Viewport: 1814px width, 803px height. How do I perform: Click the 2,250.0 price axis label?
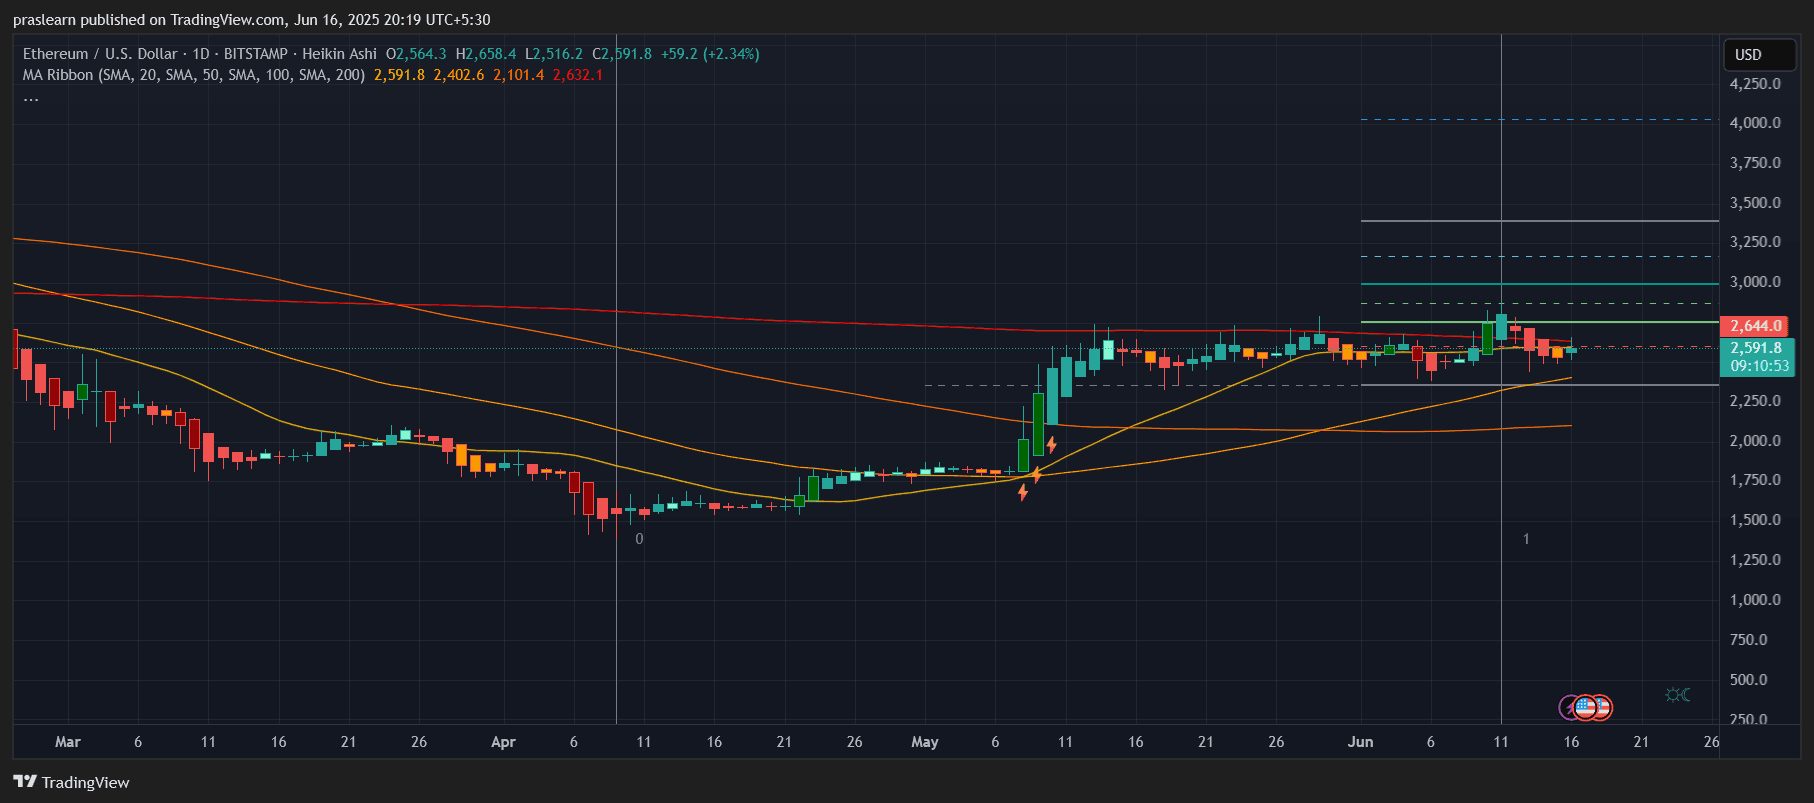1755,401
